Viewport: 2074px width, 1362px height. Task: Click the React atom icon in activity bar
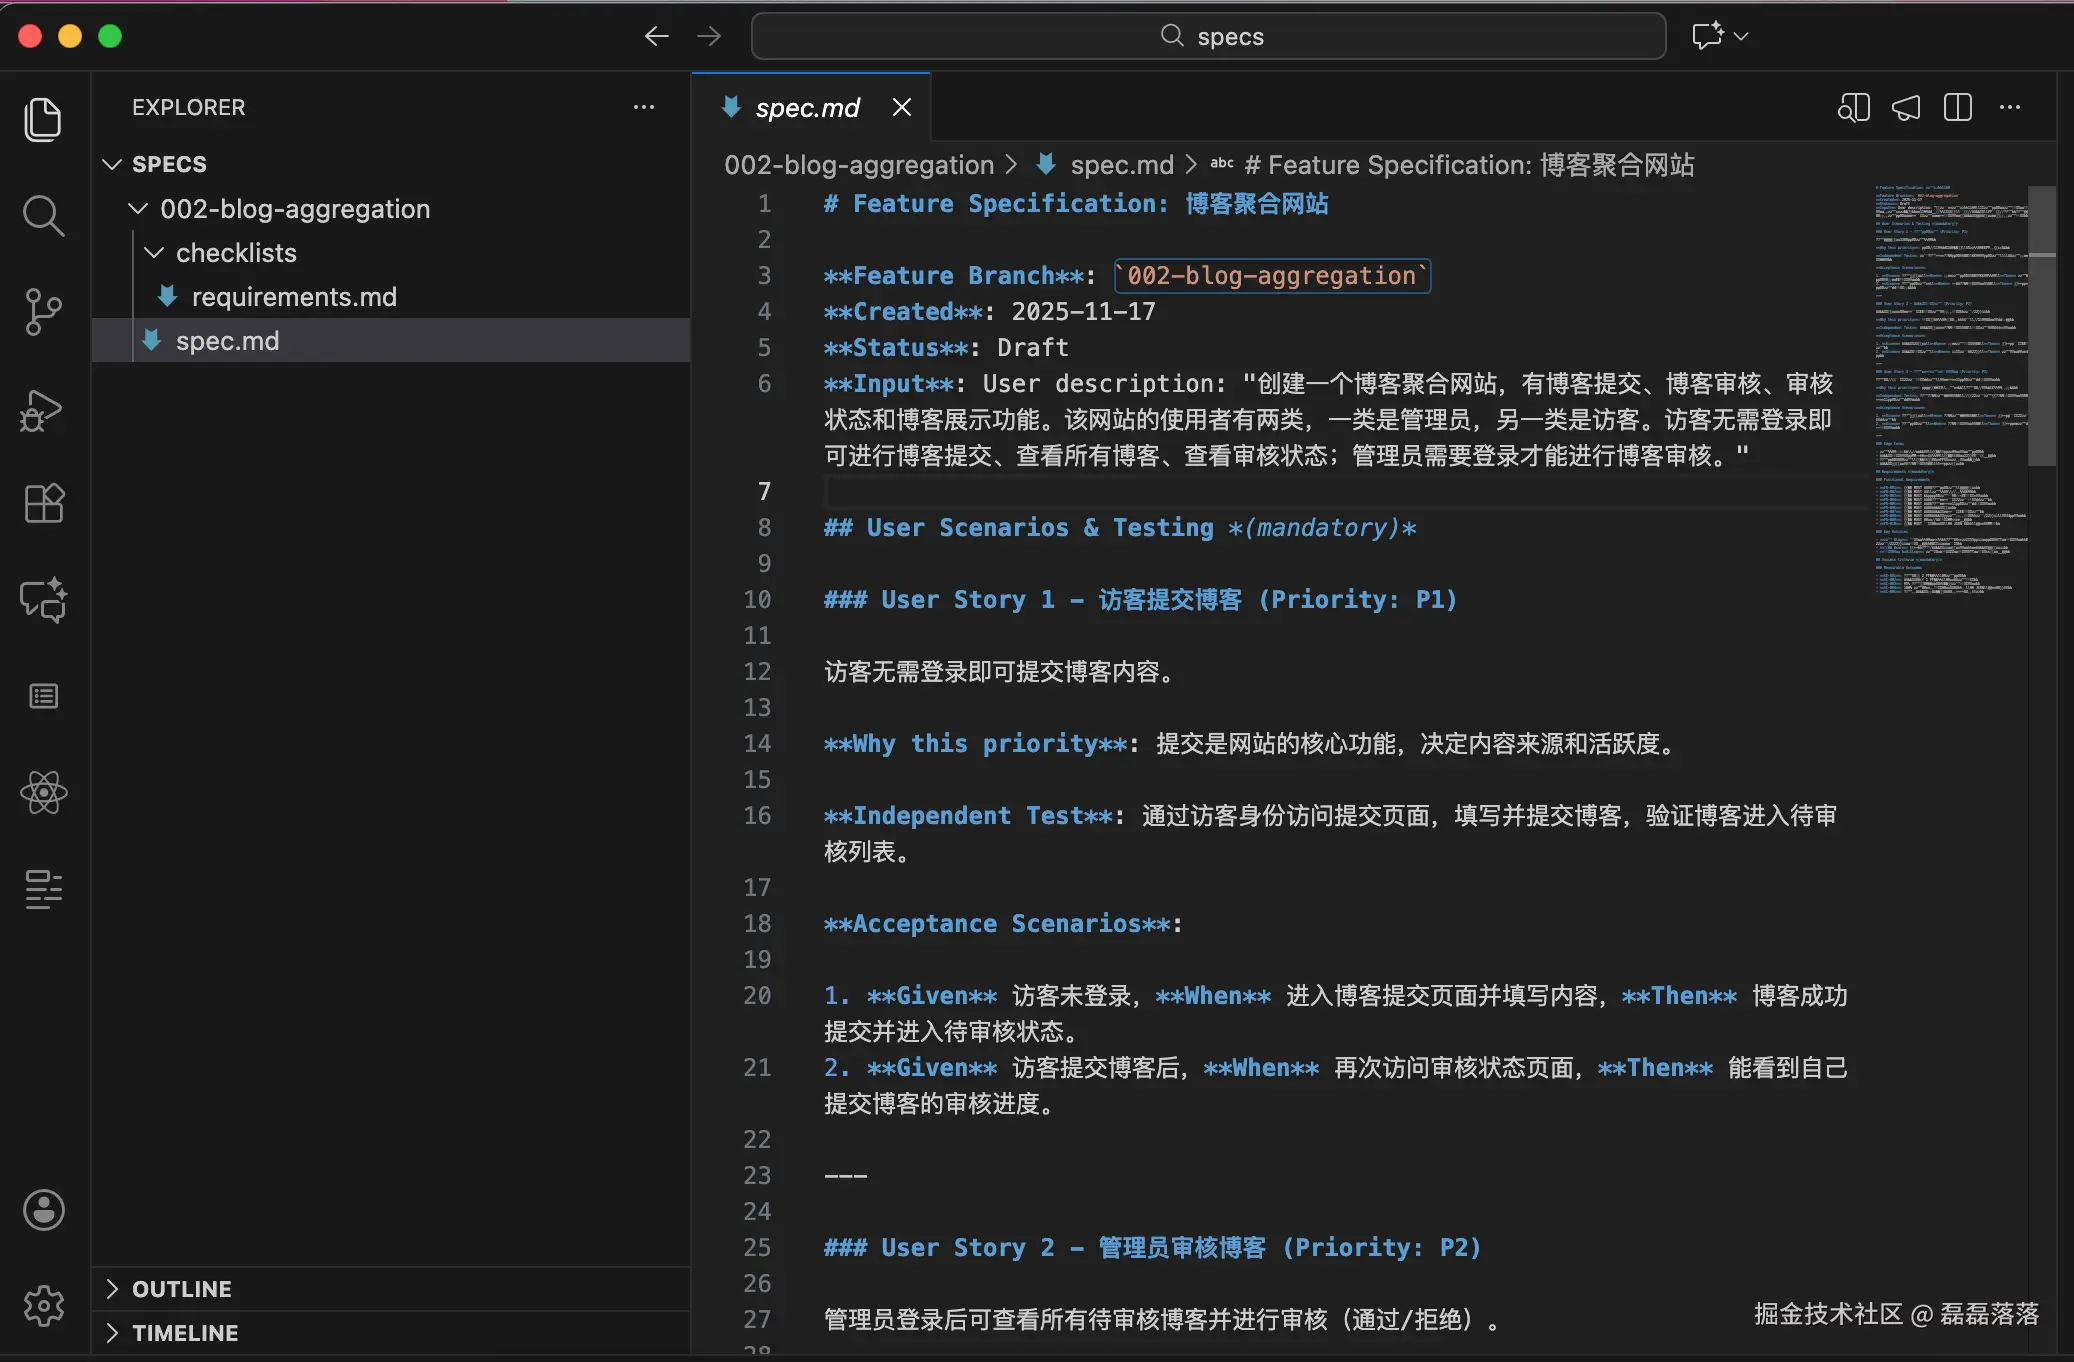click(43, 792)
